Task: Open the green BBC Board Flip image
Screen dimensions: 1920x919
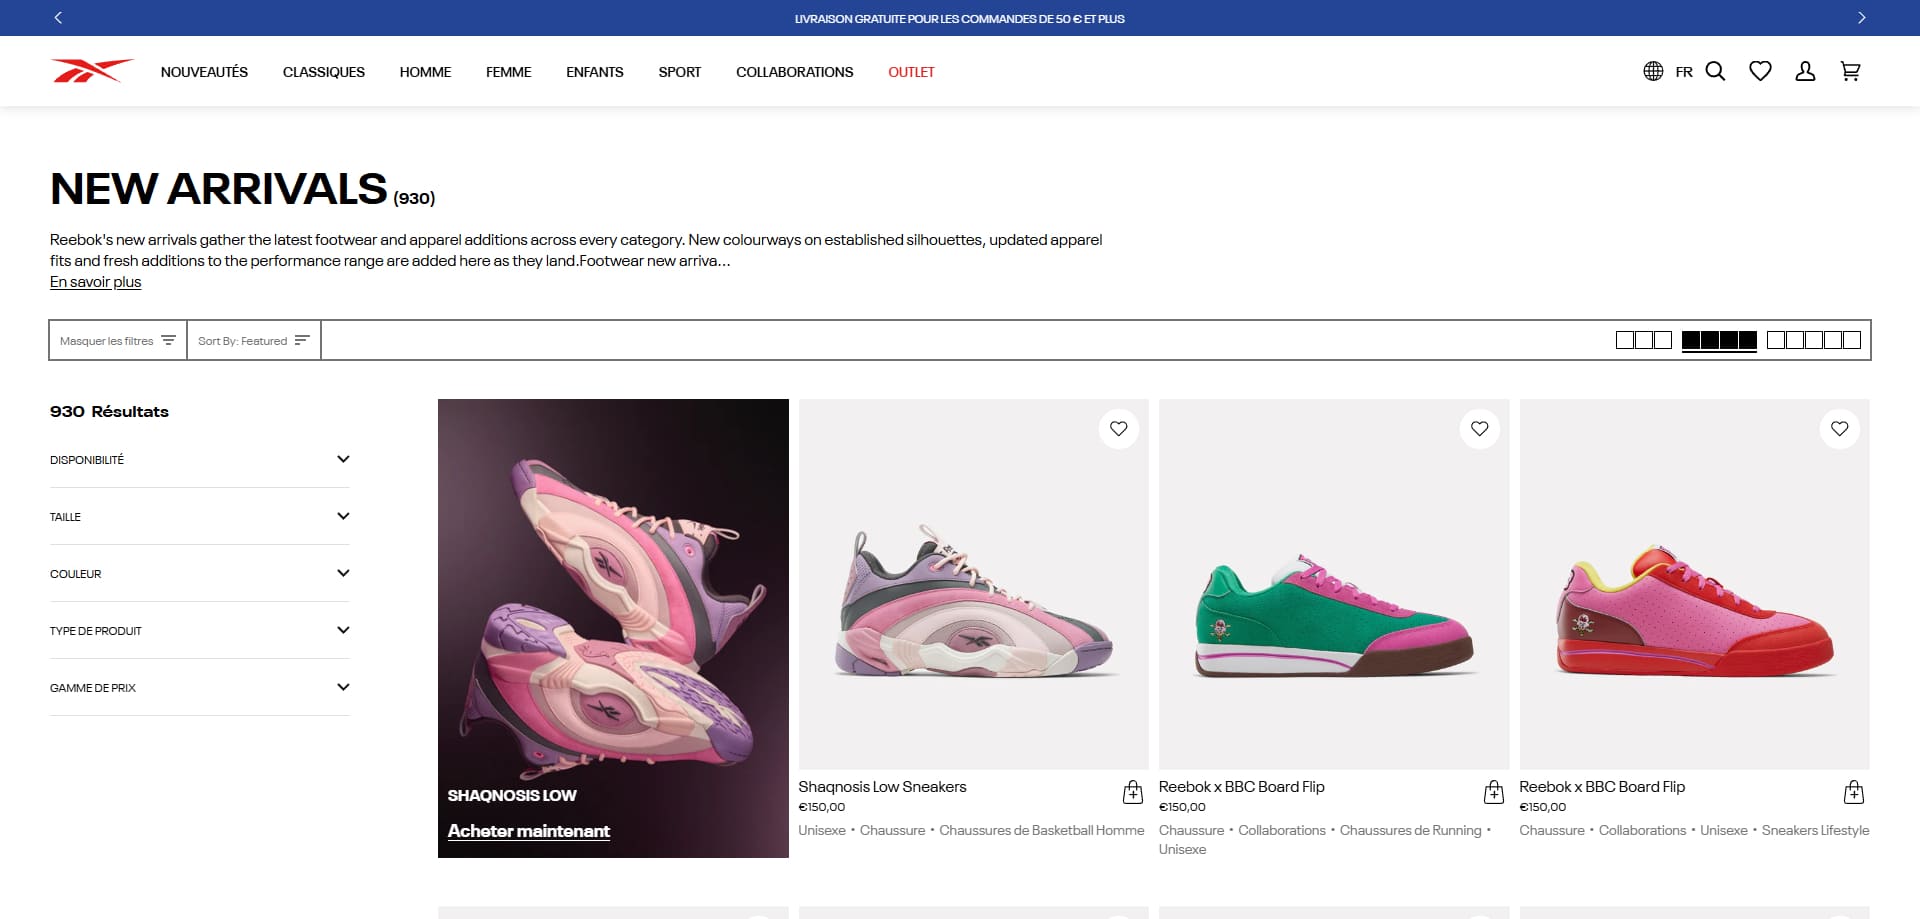Action: (x=1334, y=584)
